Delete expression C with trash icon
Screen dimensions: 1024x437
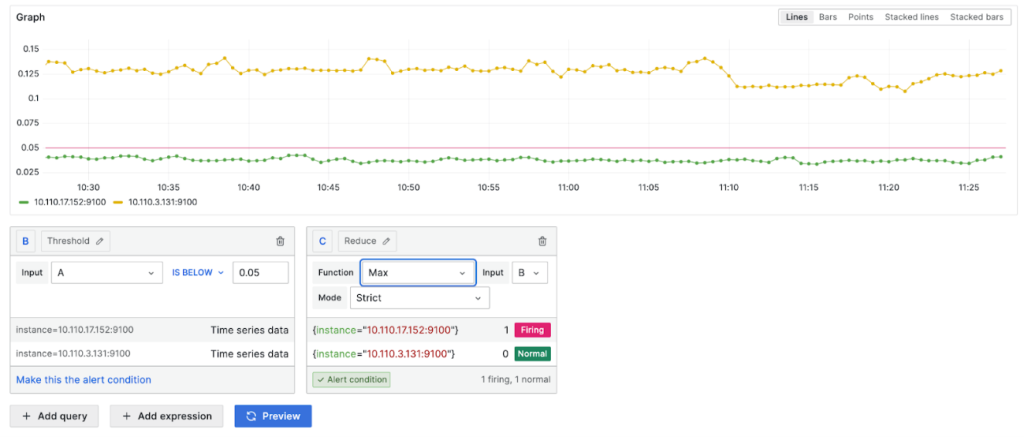point(542,241)
